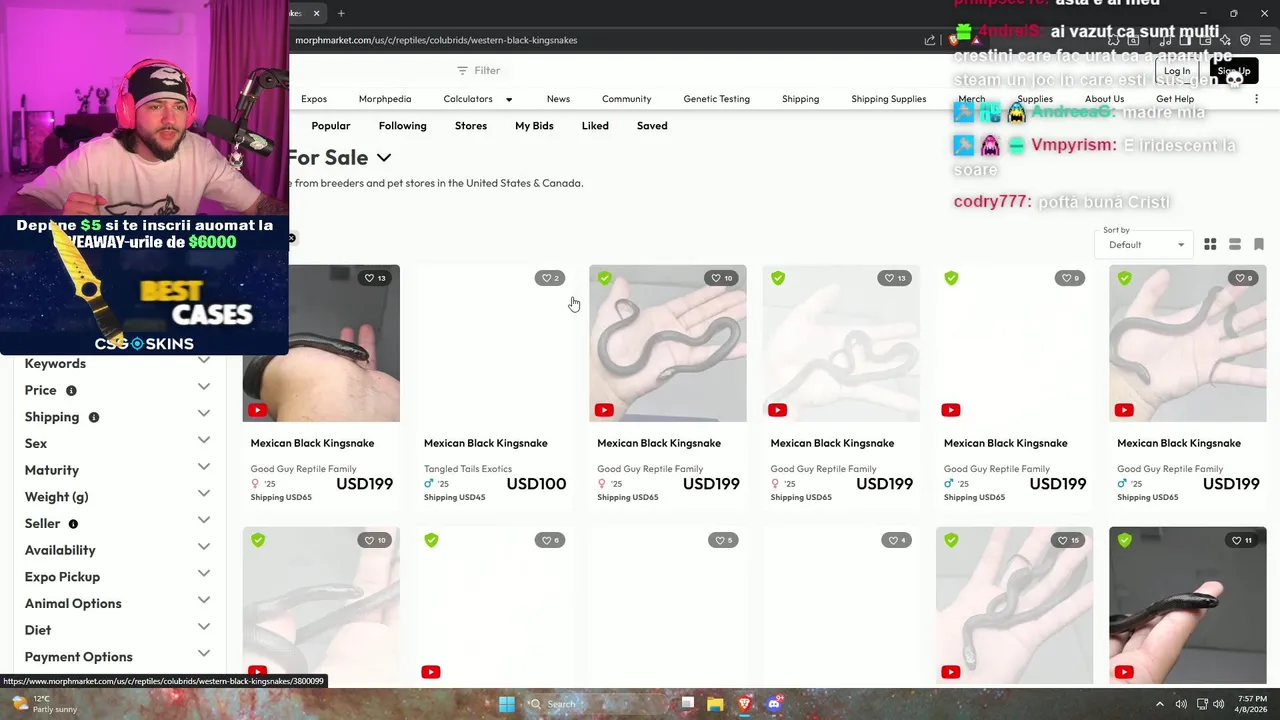Open the Morphpedia menu item
This screenshot has height=720, width=1280.
click(385, 99)
